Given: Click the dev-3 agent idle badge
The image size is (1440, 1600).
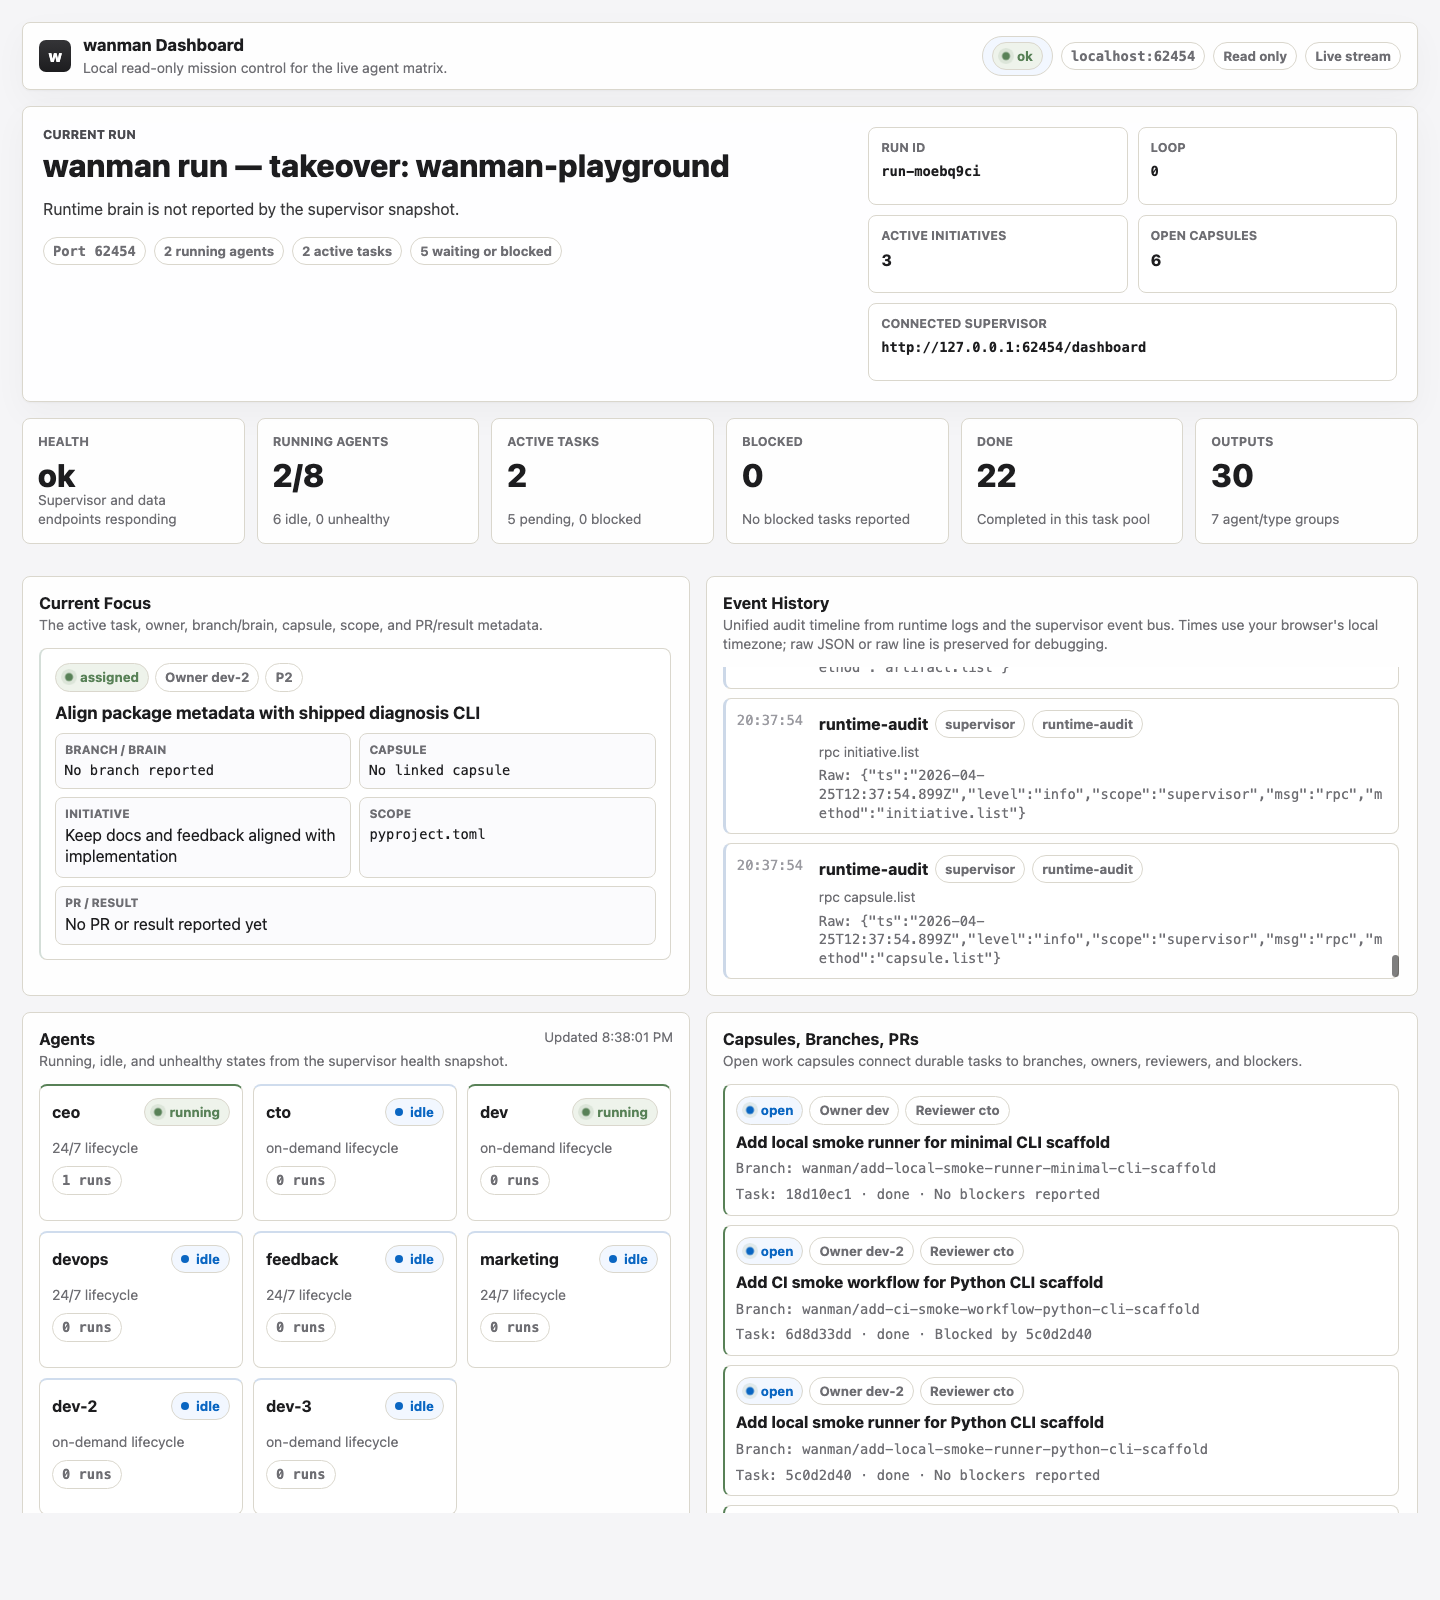Looking at the screenshot, I should coord(414,1406).
